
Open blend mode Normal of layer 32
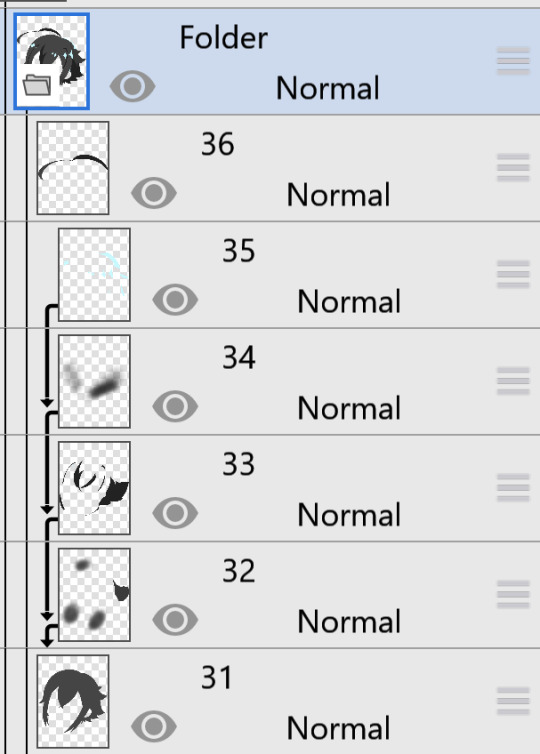349,622
